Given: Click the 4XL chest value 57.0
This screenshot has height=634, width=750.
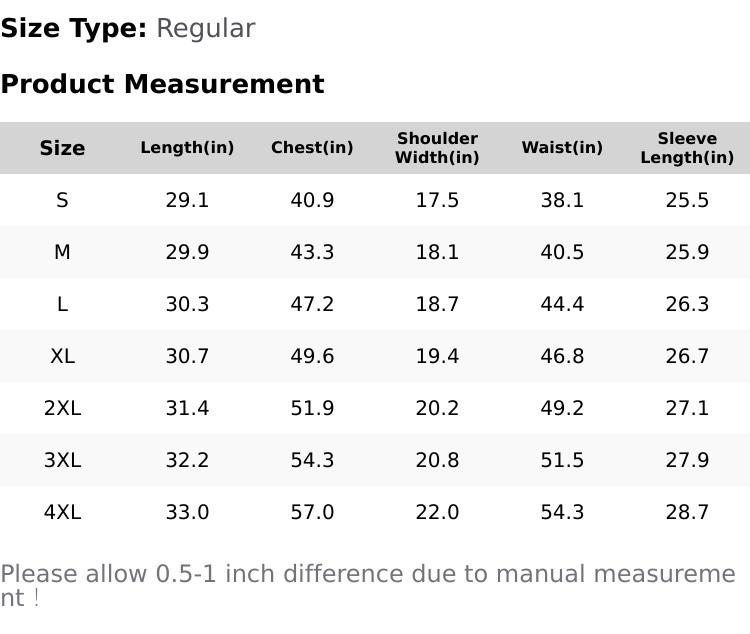Looking at the screenshot, I should [x=312, y=512].
